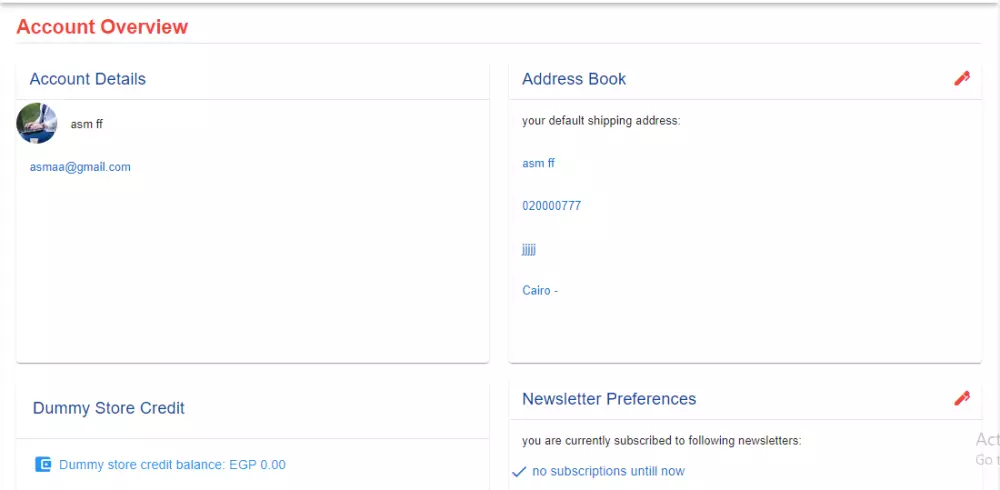Click the currently subscribed newsletters label
The width and height of the screenshot is (1000, 490).
pos(661,440)
